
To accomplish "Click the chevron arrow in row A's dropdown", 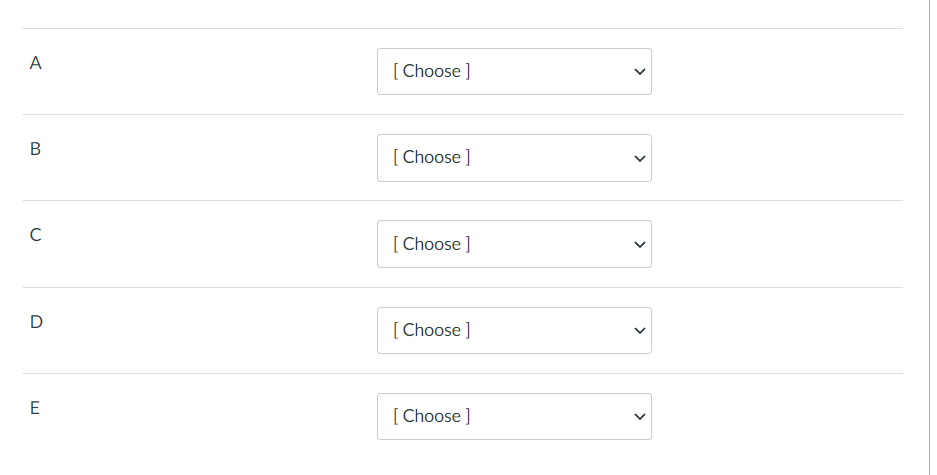I will (x=639, y=72).
